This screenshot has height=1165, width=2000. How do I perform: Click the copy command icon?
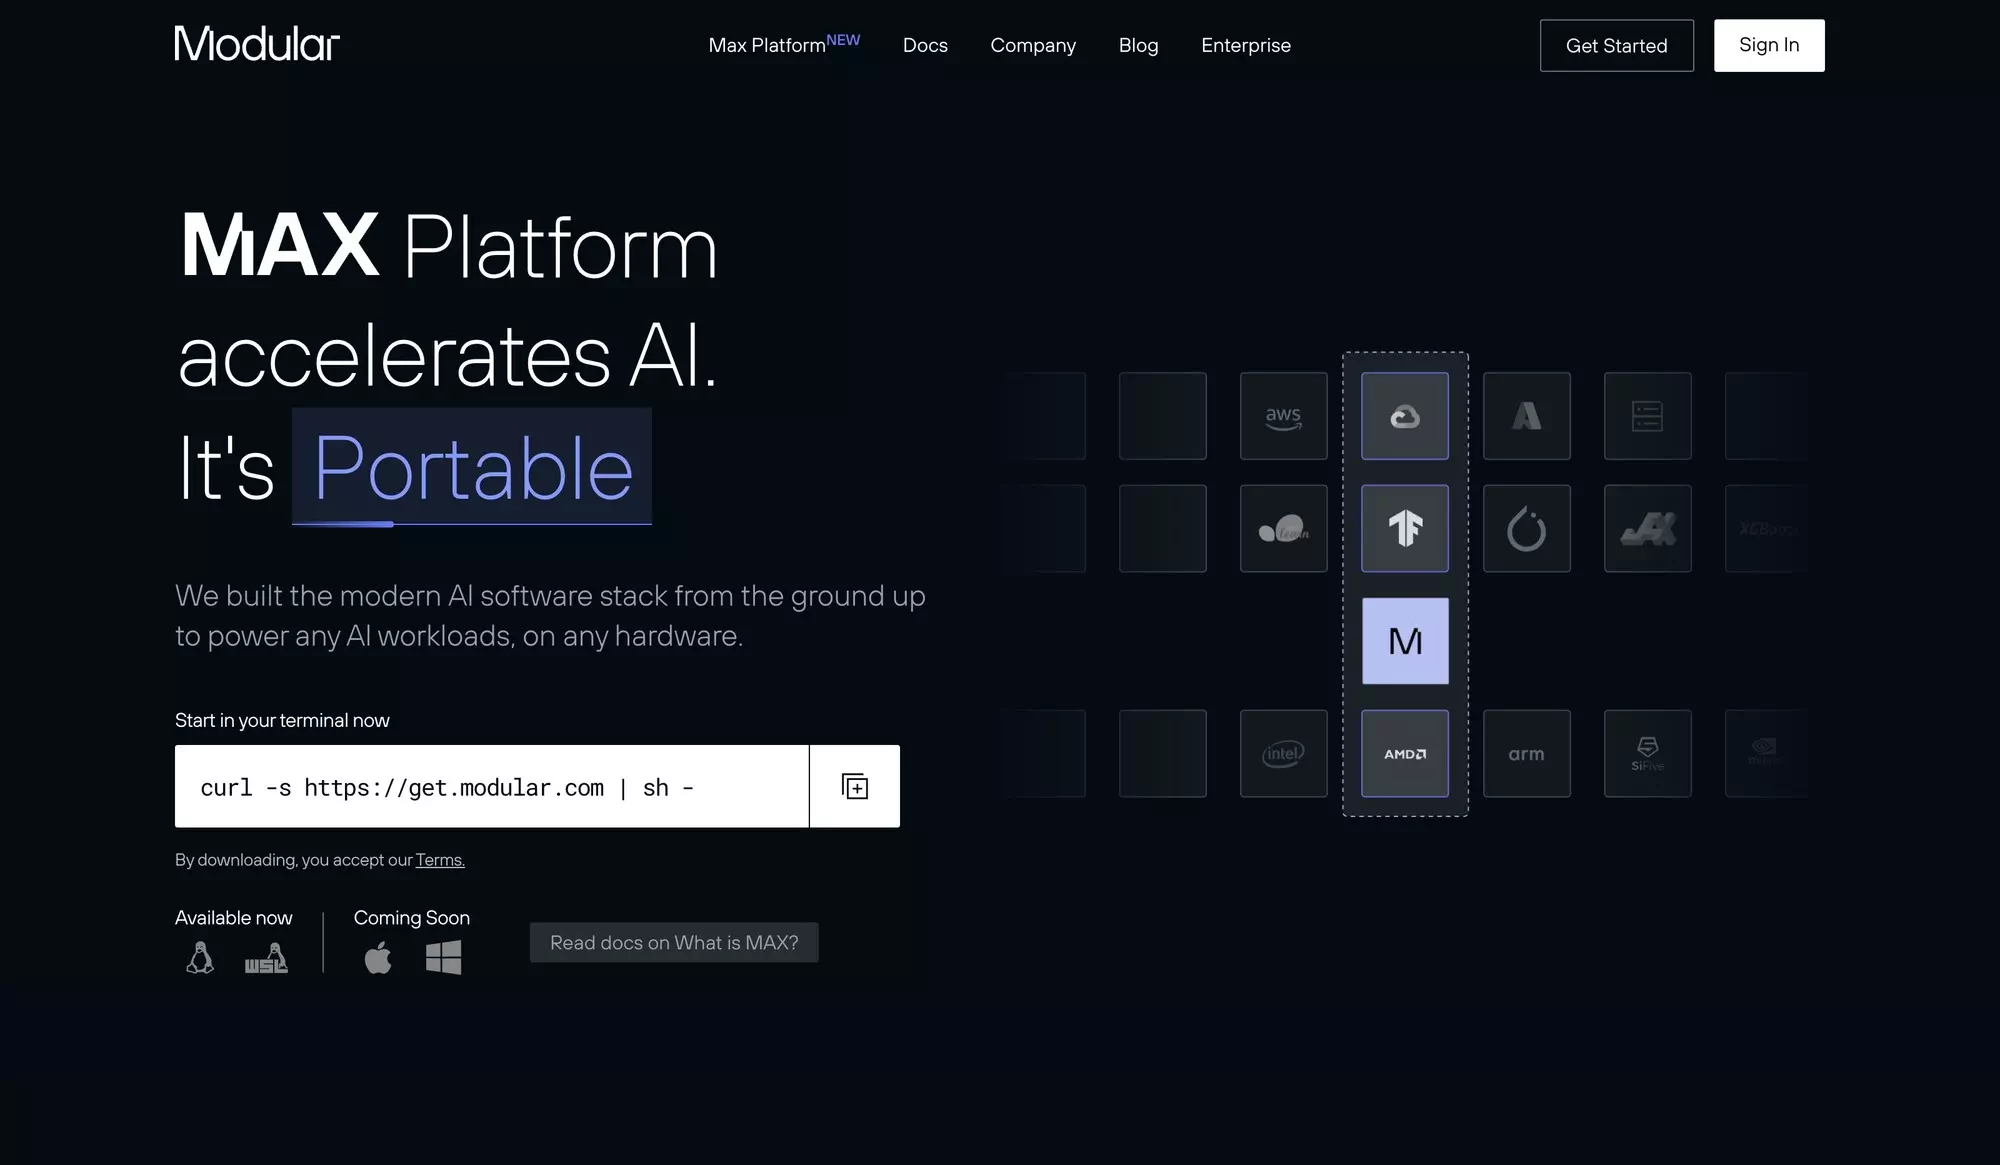pos(854,786)
